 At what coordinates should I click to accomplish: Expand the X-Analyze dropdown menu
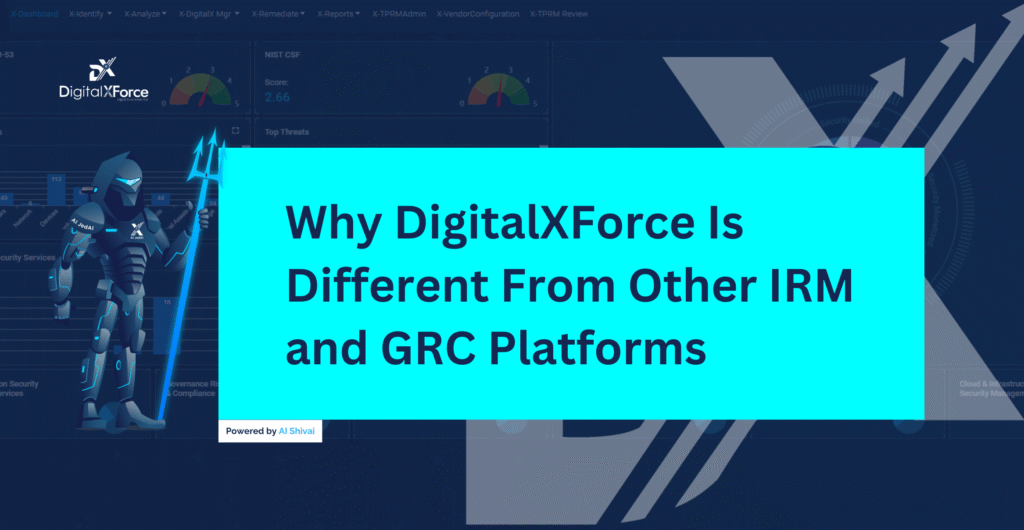146,14
